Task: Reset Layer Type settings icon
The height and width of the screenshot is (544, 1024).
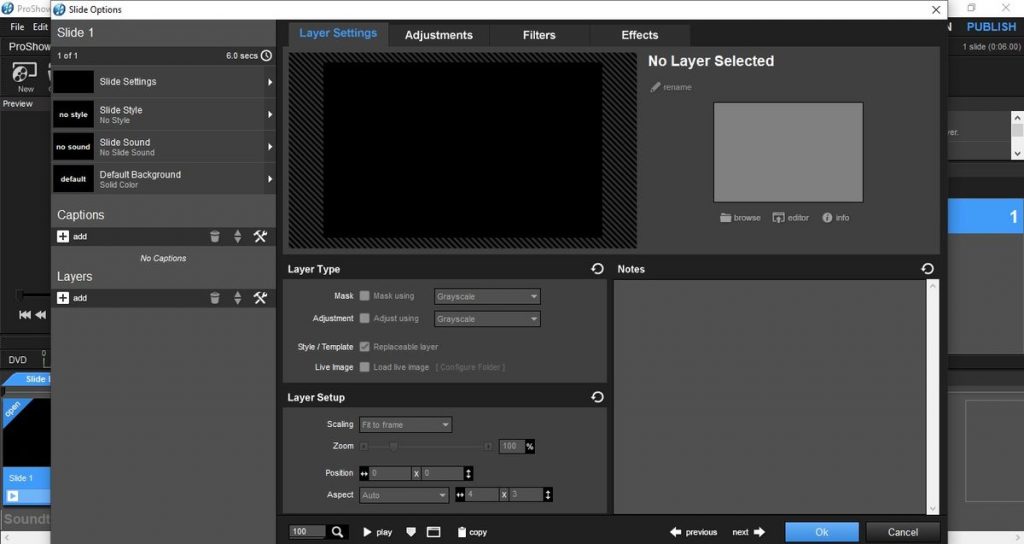Action: click(x=597, y=268)
